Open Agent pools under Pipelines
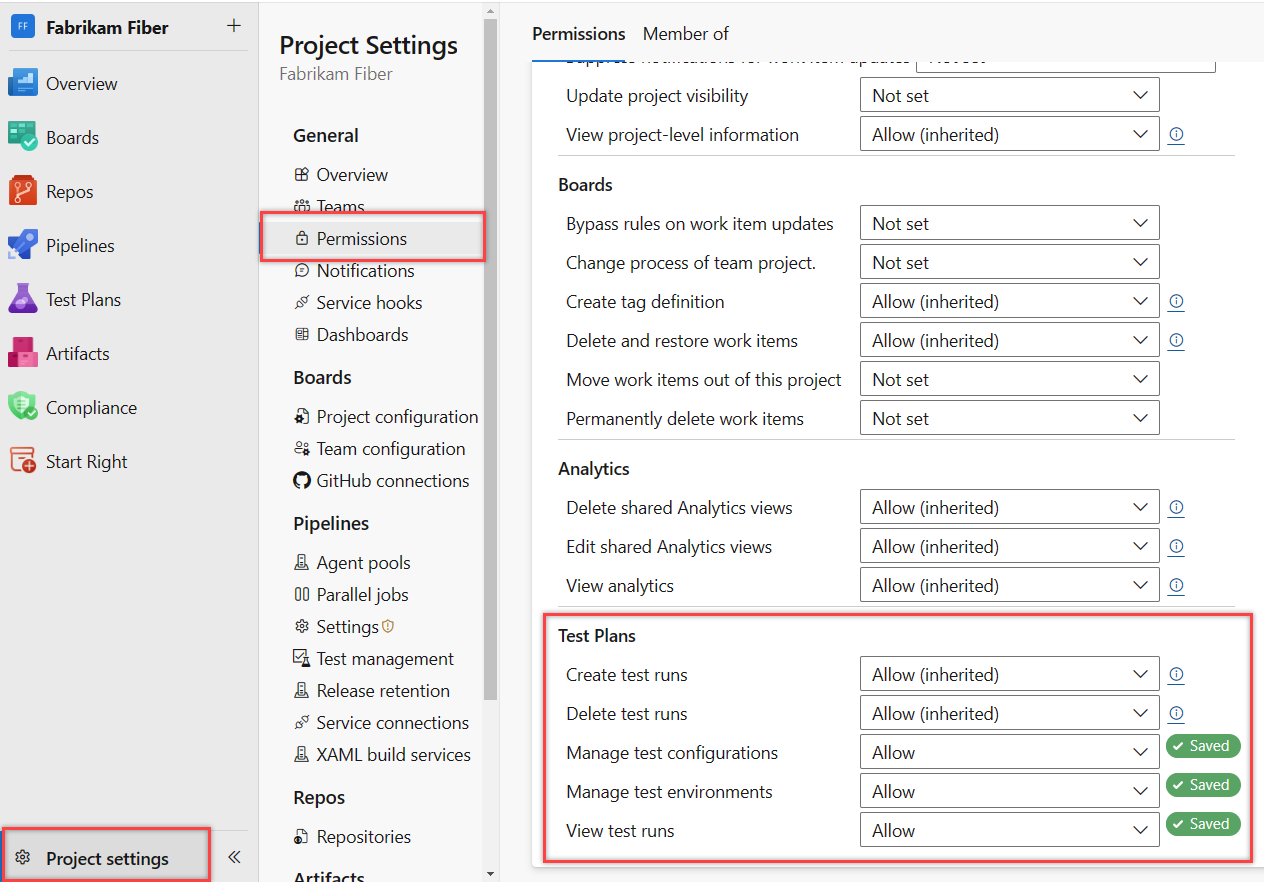 [364, 563]
